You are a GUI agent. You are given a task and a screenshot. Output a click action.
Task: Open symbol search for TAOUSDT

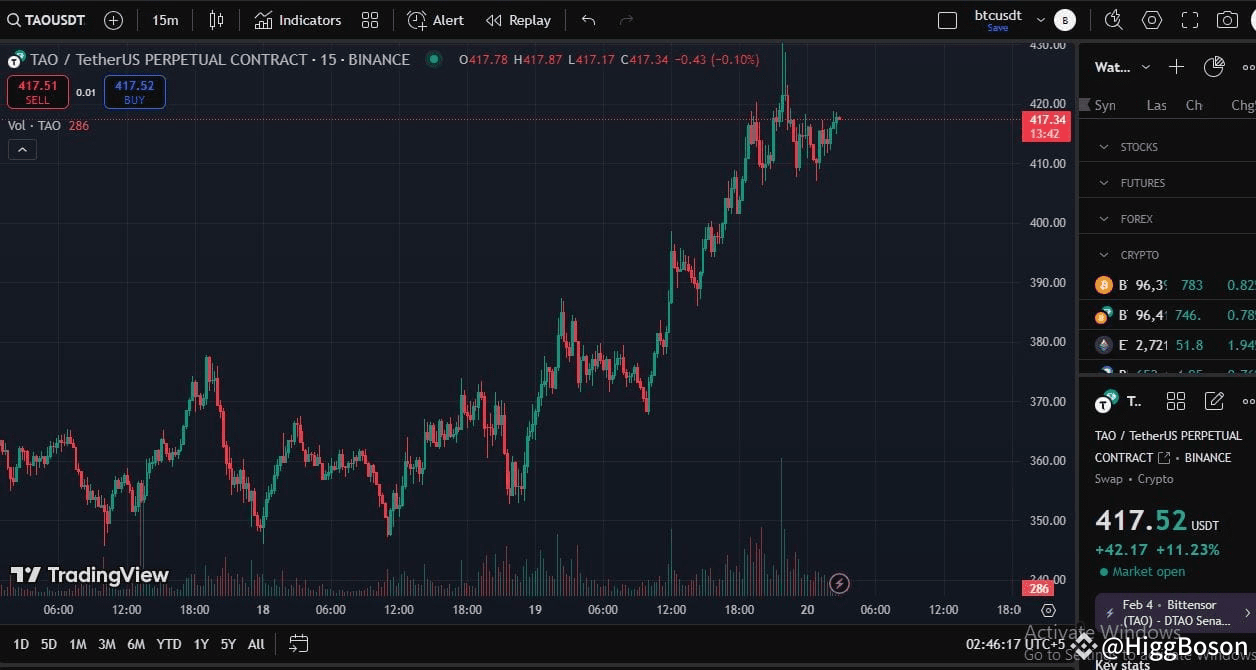coord(46,19)
